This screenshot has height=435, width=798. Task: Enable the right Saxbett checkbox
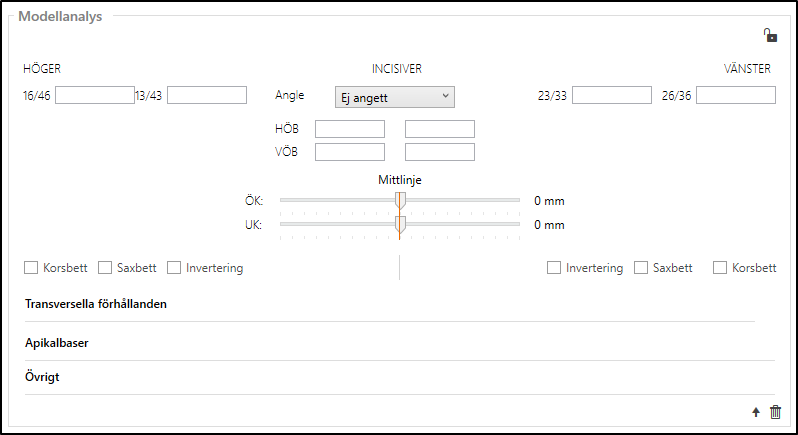(x=641, y=268)
